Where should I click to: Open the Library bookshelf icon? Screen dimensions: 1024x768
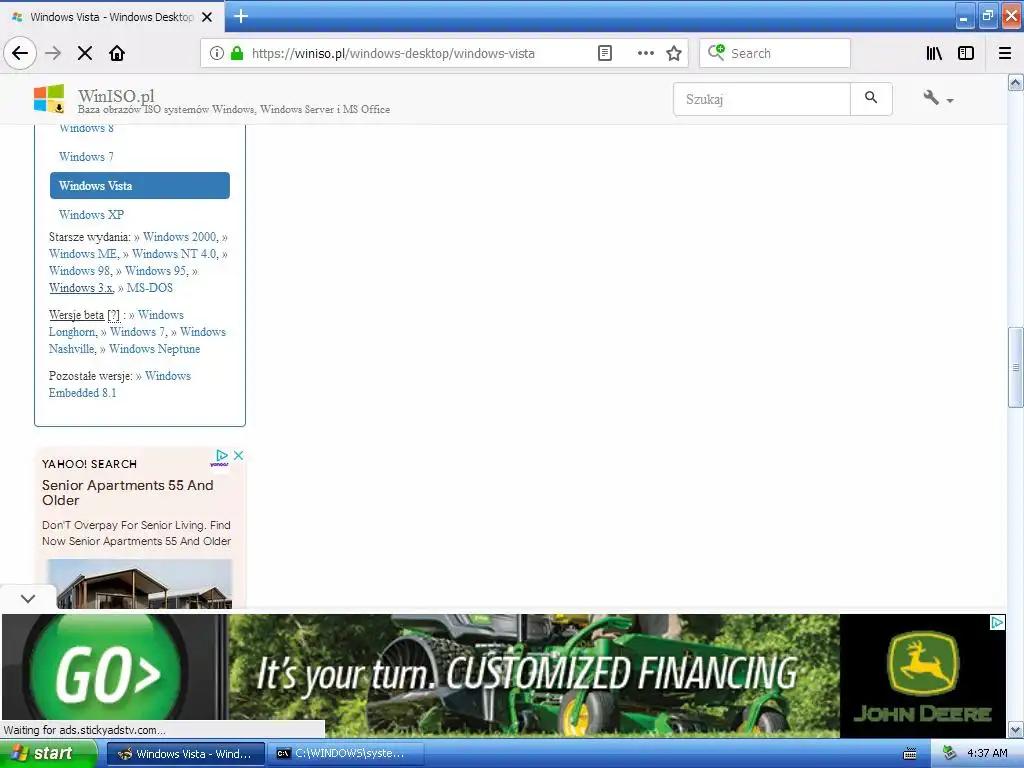pyautogui.click(x=934, y=53)
